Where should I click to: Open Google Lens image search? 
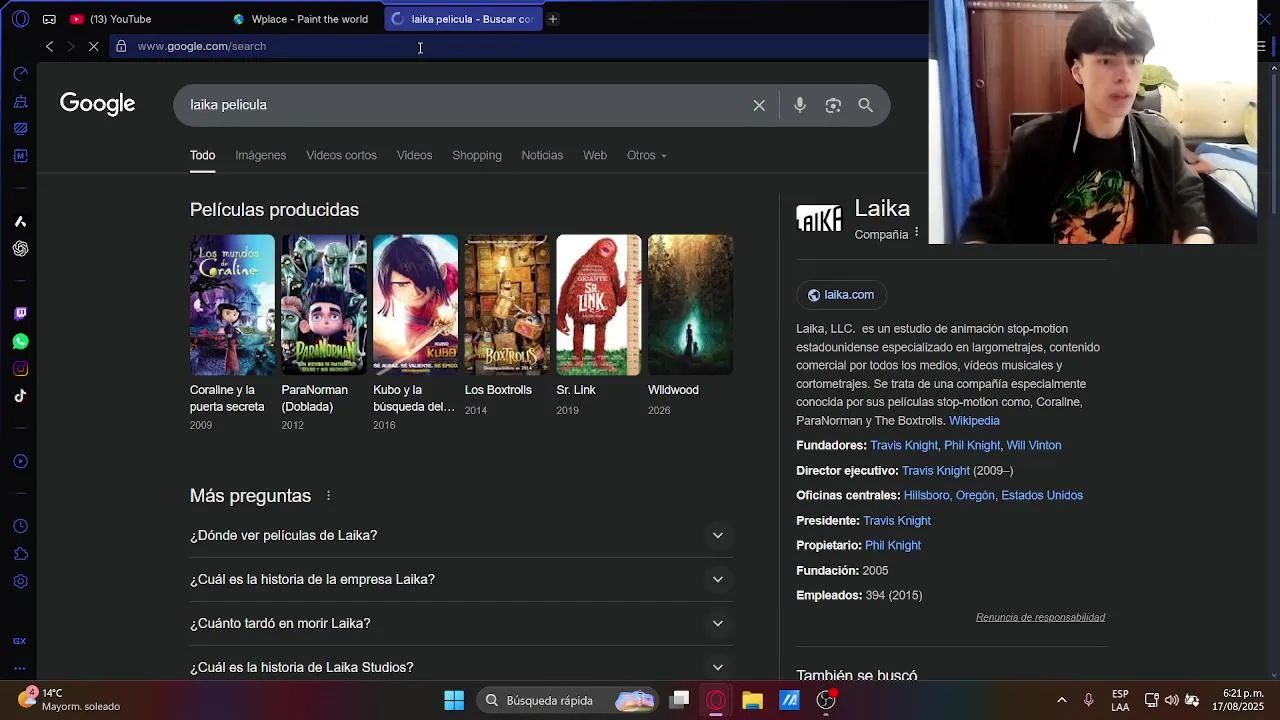coord(833,105)
